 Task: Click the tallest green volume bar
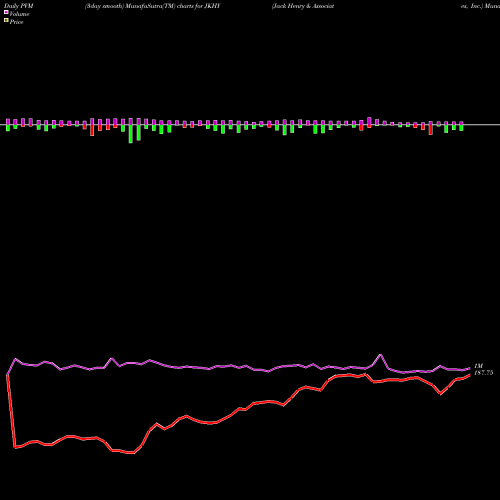tap(131, 134)
